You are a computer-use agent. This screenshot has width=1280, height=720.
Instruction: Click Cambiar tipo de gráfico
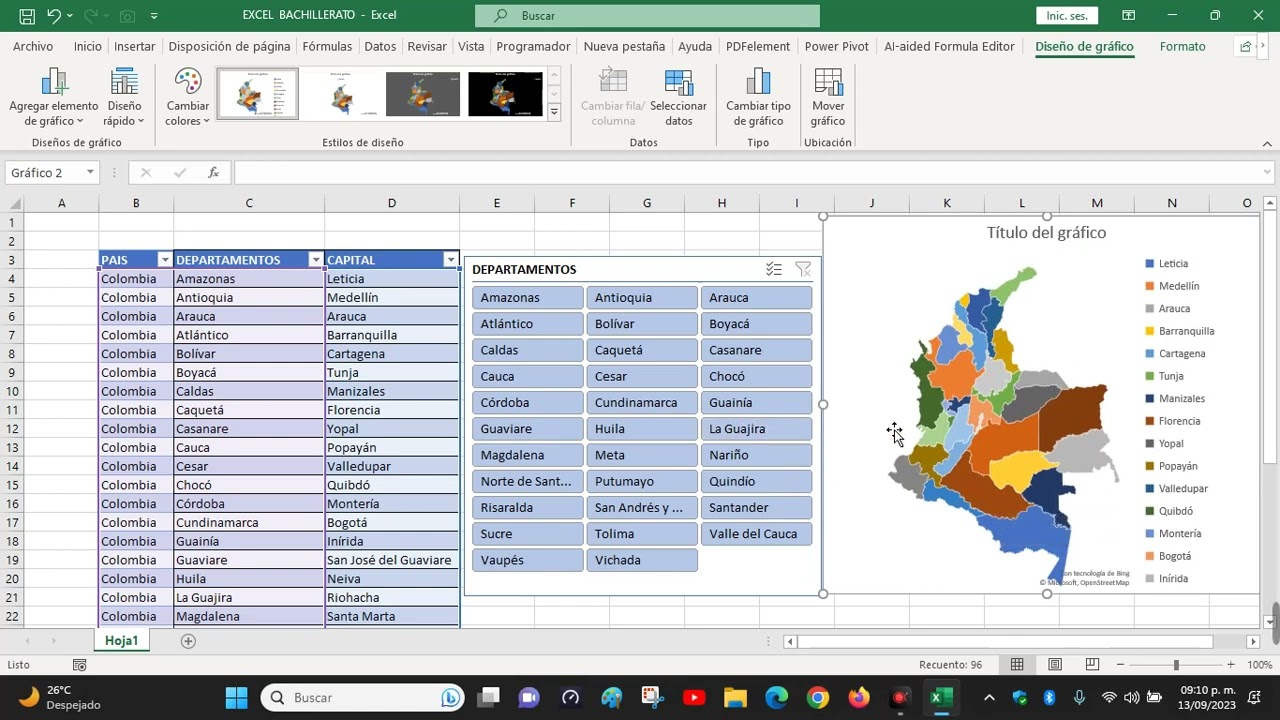click(x=758, y=98)
